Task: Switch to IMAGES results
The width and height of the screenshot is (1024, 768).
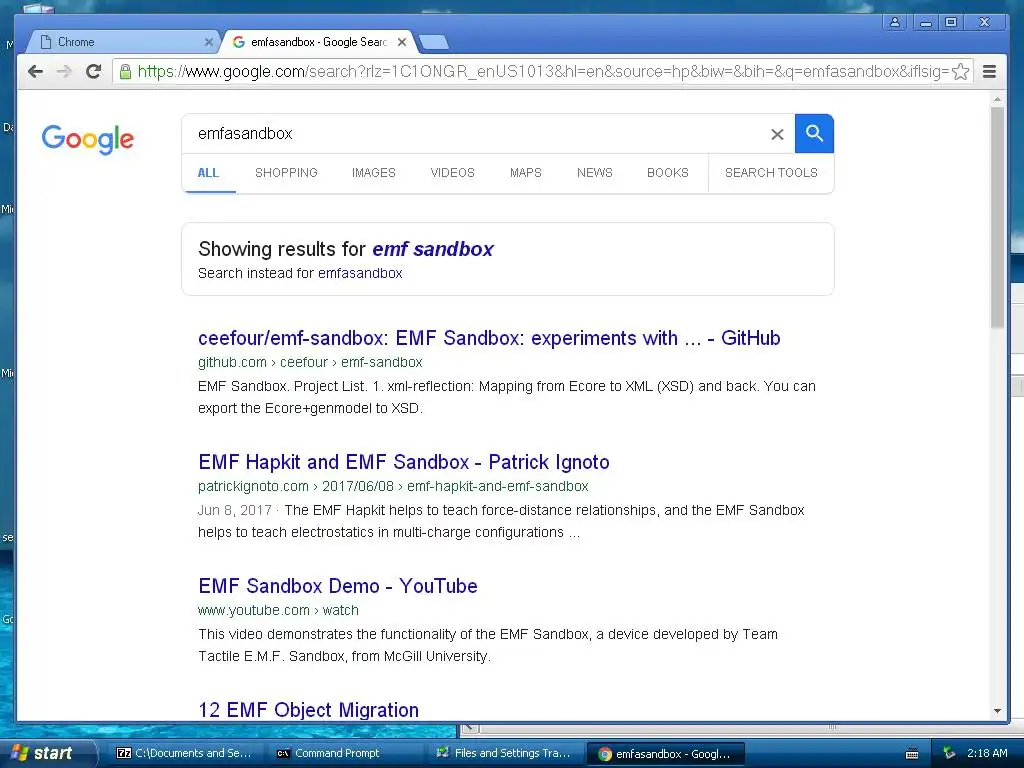Action: click(x=374, y=173)
